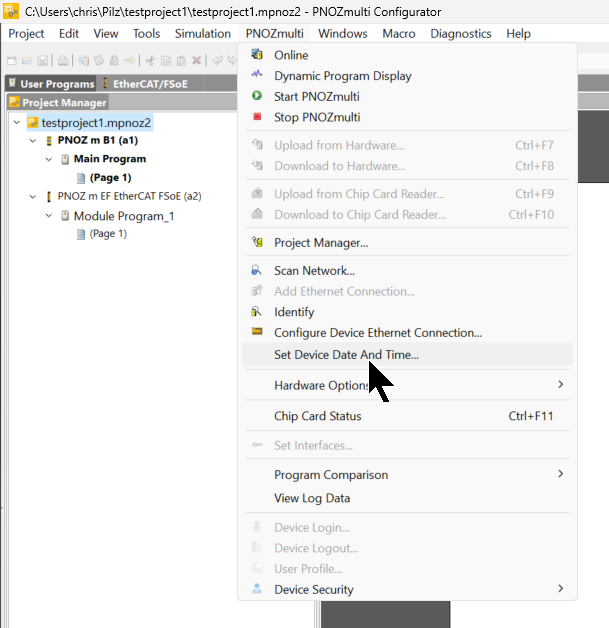Click the testproject1.mpnoz2 file icon in tree
The width and height of the screenshot is (609, 628).
33,123
